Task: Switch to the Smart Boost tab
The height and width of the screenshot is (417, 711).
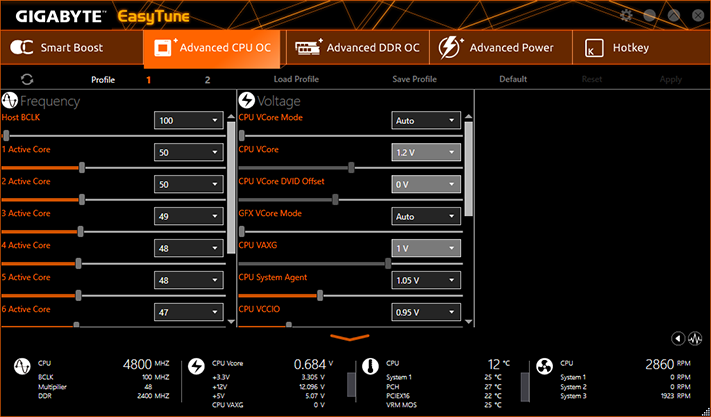Action: tap(72, 48)
